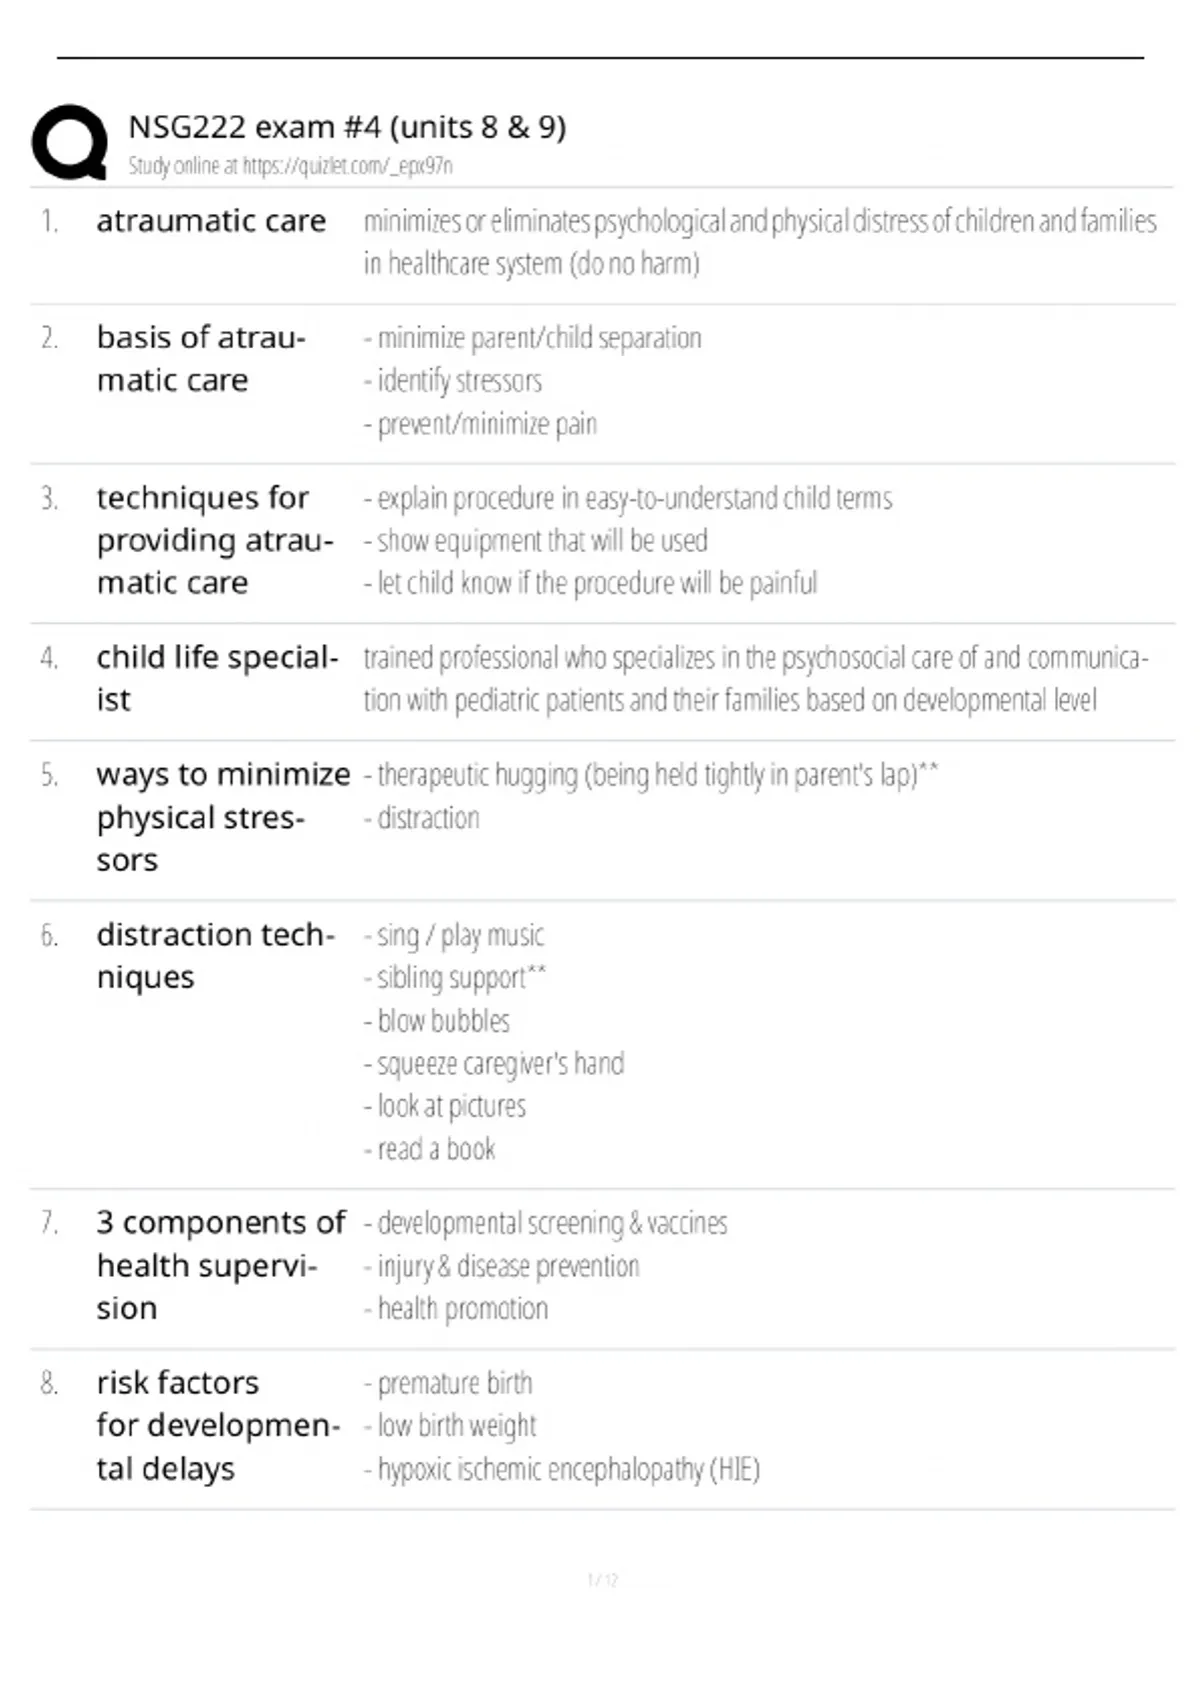Viewport: 1200px width, 1700px height.
Task: Select hypoxic ischemic encephalopathy (HIE) line
Action: (562, 1469)
